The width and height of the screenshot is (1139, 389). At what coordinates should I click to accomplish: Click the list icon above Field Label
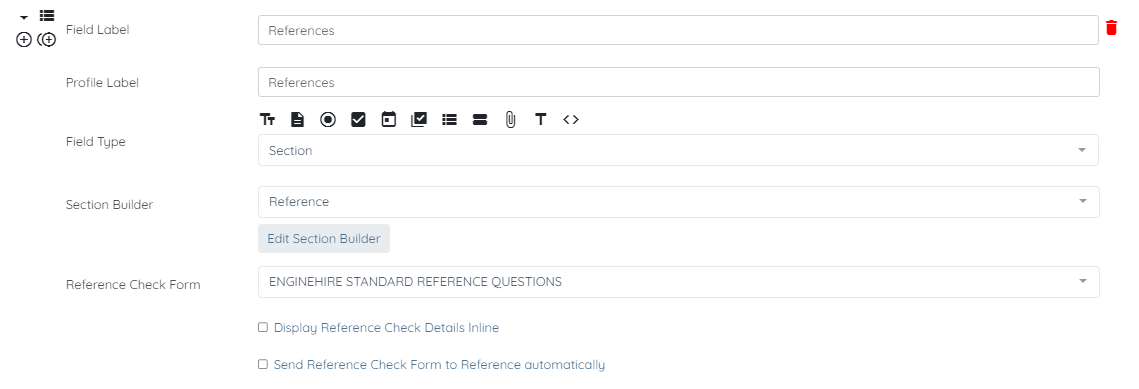pyautogui.click(x=47, y=15)
